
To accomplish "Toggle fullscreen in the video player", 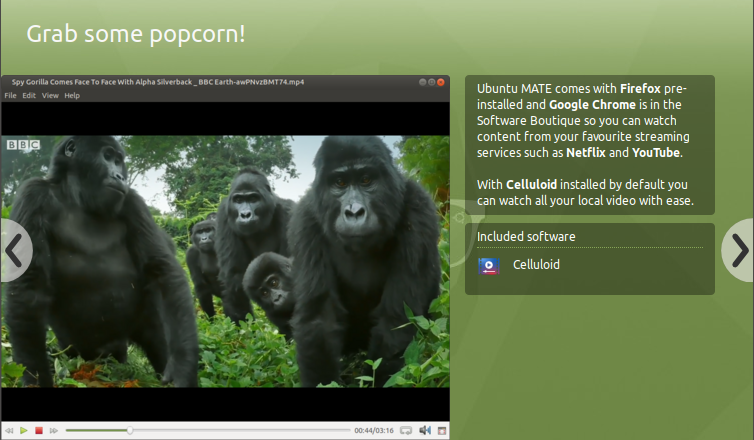I will point(441,430).
